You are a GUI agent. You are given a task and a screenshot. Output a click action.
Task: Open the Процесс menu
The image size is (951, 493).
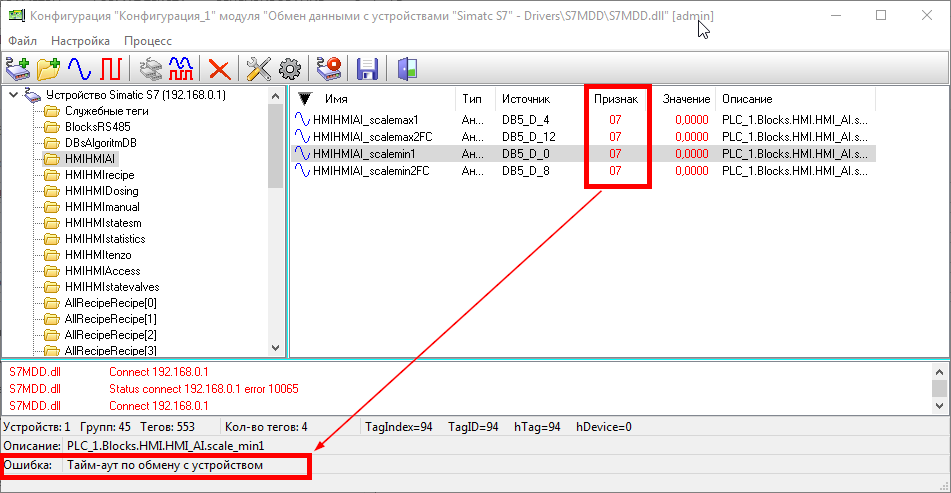point(148,41)
